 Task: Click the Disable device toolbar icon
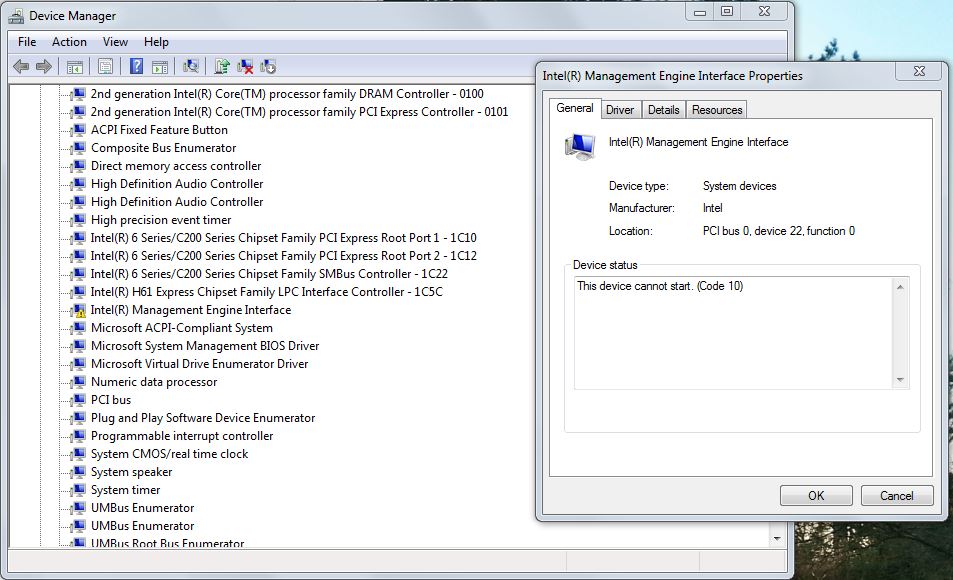coord(268,67)
